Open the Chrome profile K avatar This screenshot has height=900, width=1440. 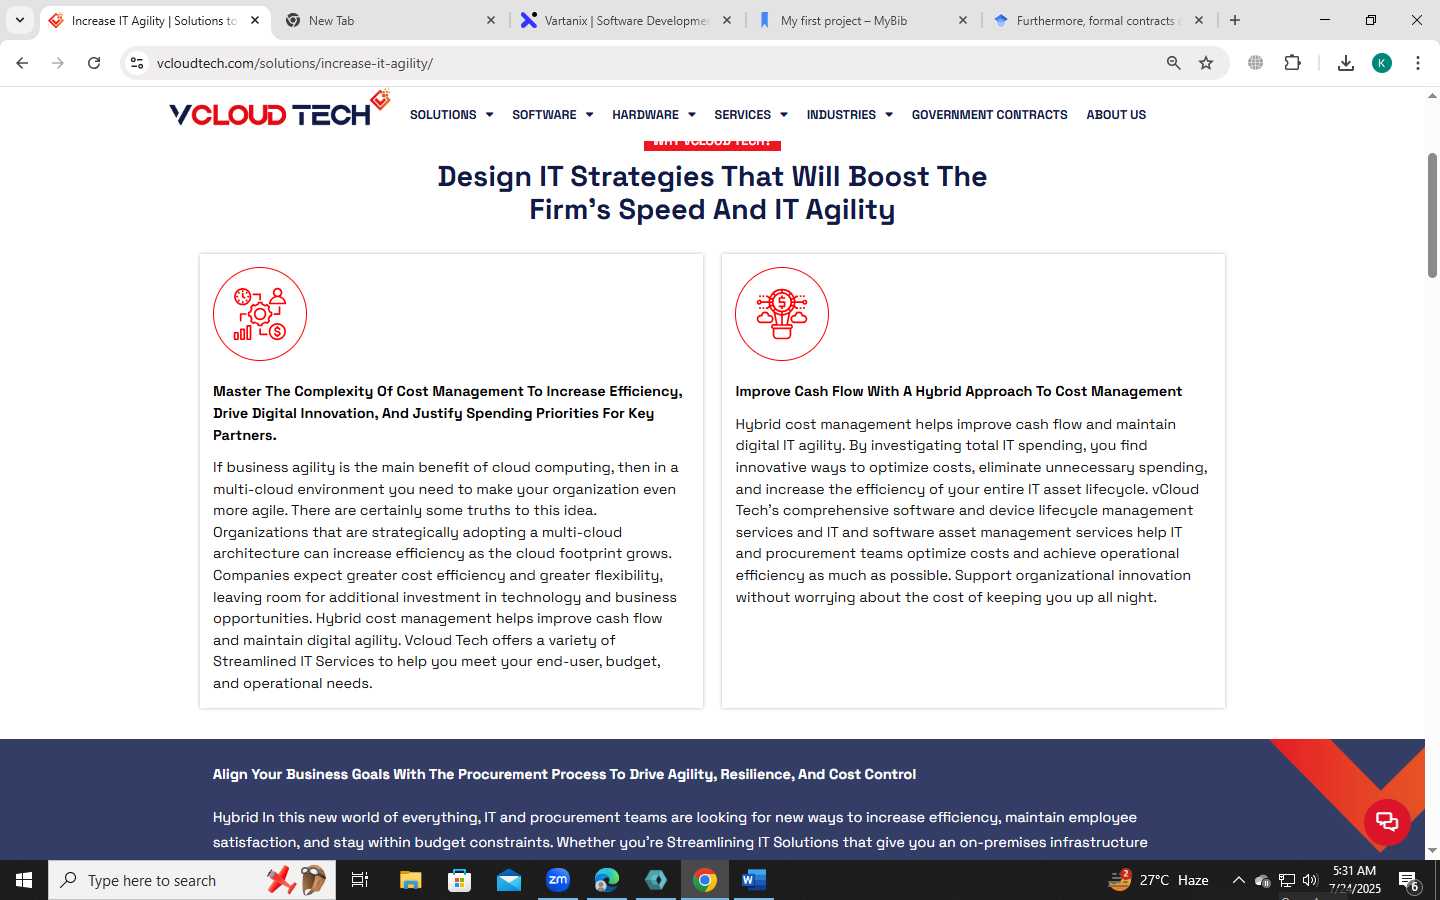tap(1382, 63)
